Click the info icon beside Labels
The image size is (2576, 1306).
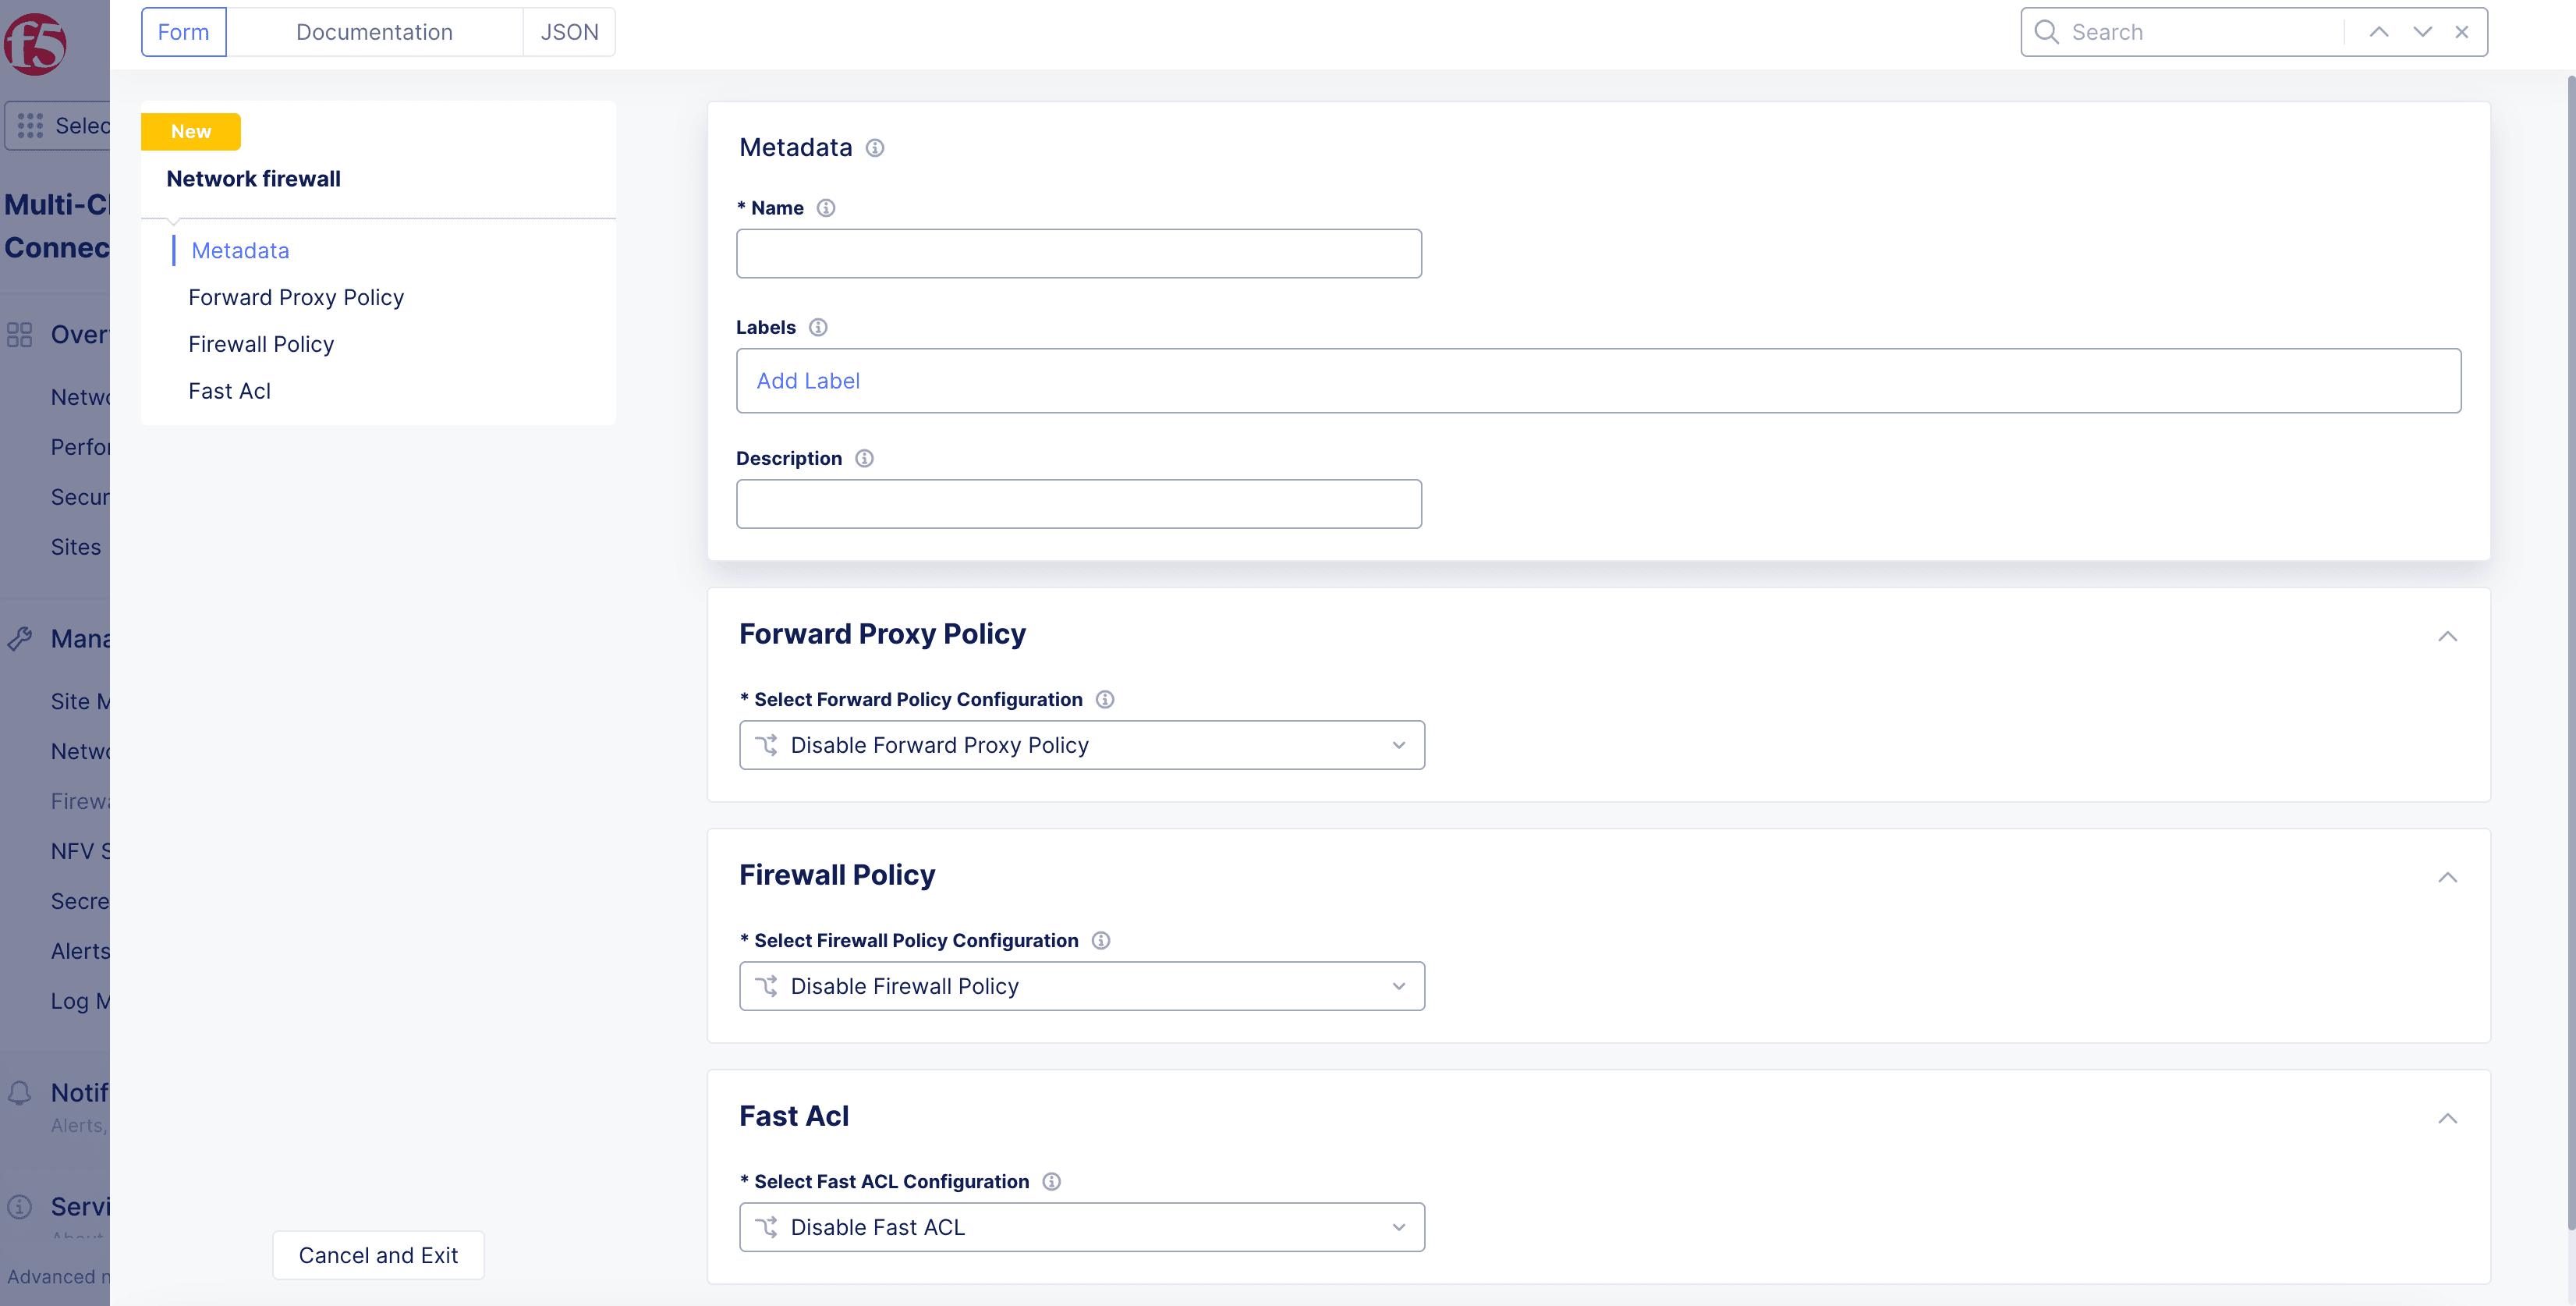pos(818,327)
